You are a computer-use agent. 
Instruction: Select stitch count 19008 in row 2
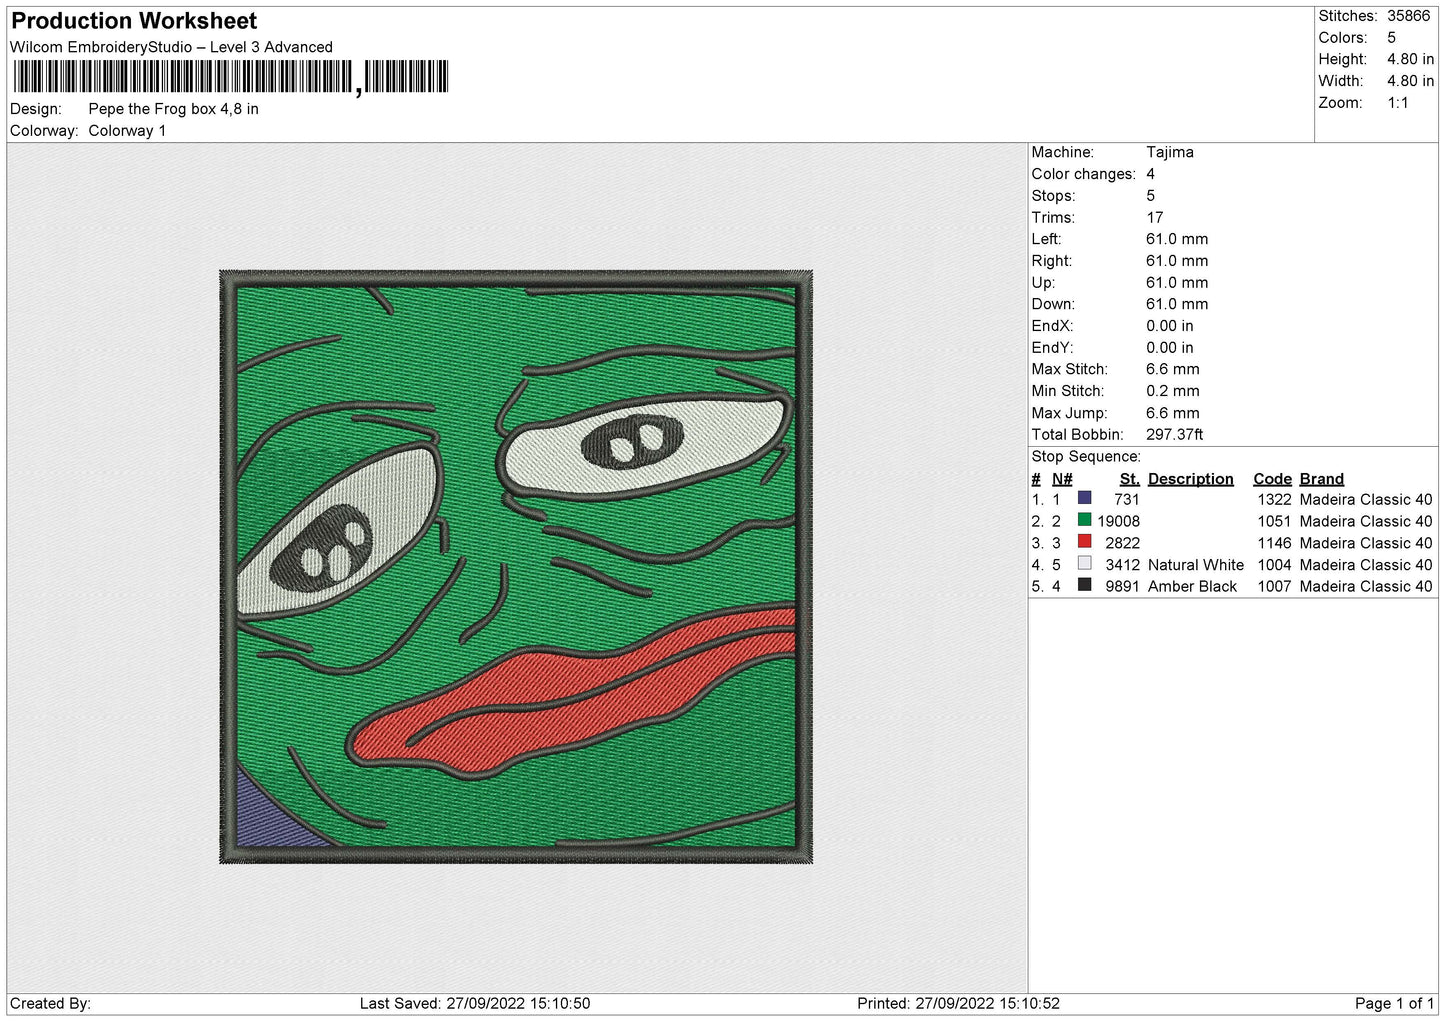1118,521
